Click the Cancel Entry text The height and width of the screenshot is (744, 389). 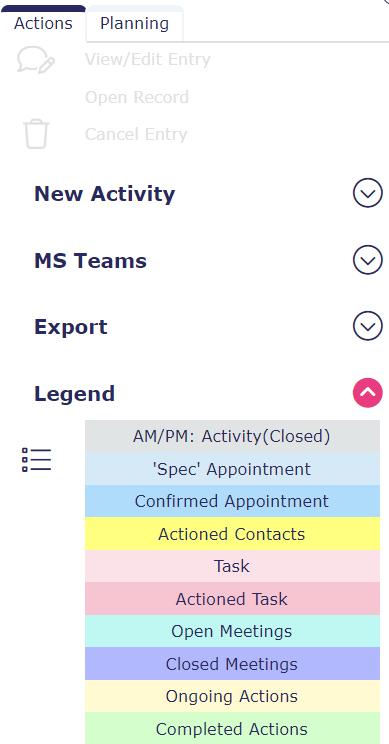click(x=136, y=134)
